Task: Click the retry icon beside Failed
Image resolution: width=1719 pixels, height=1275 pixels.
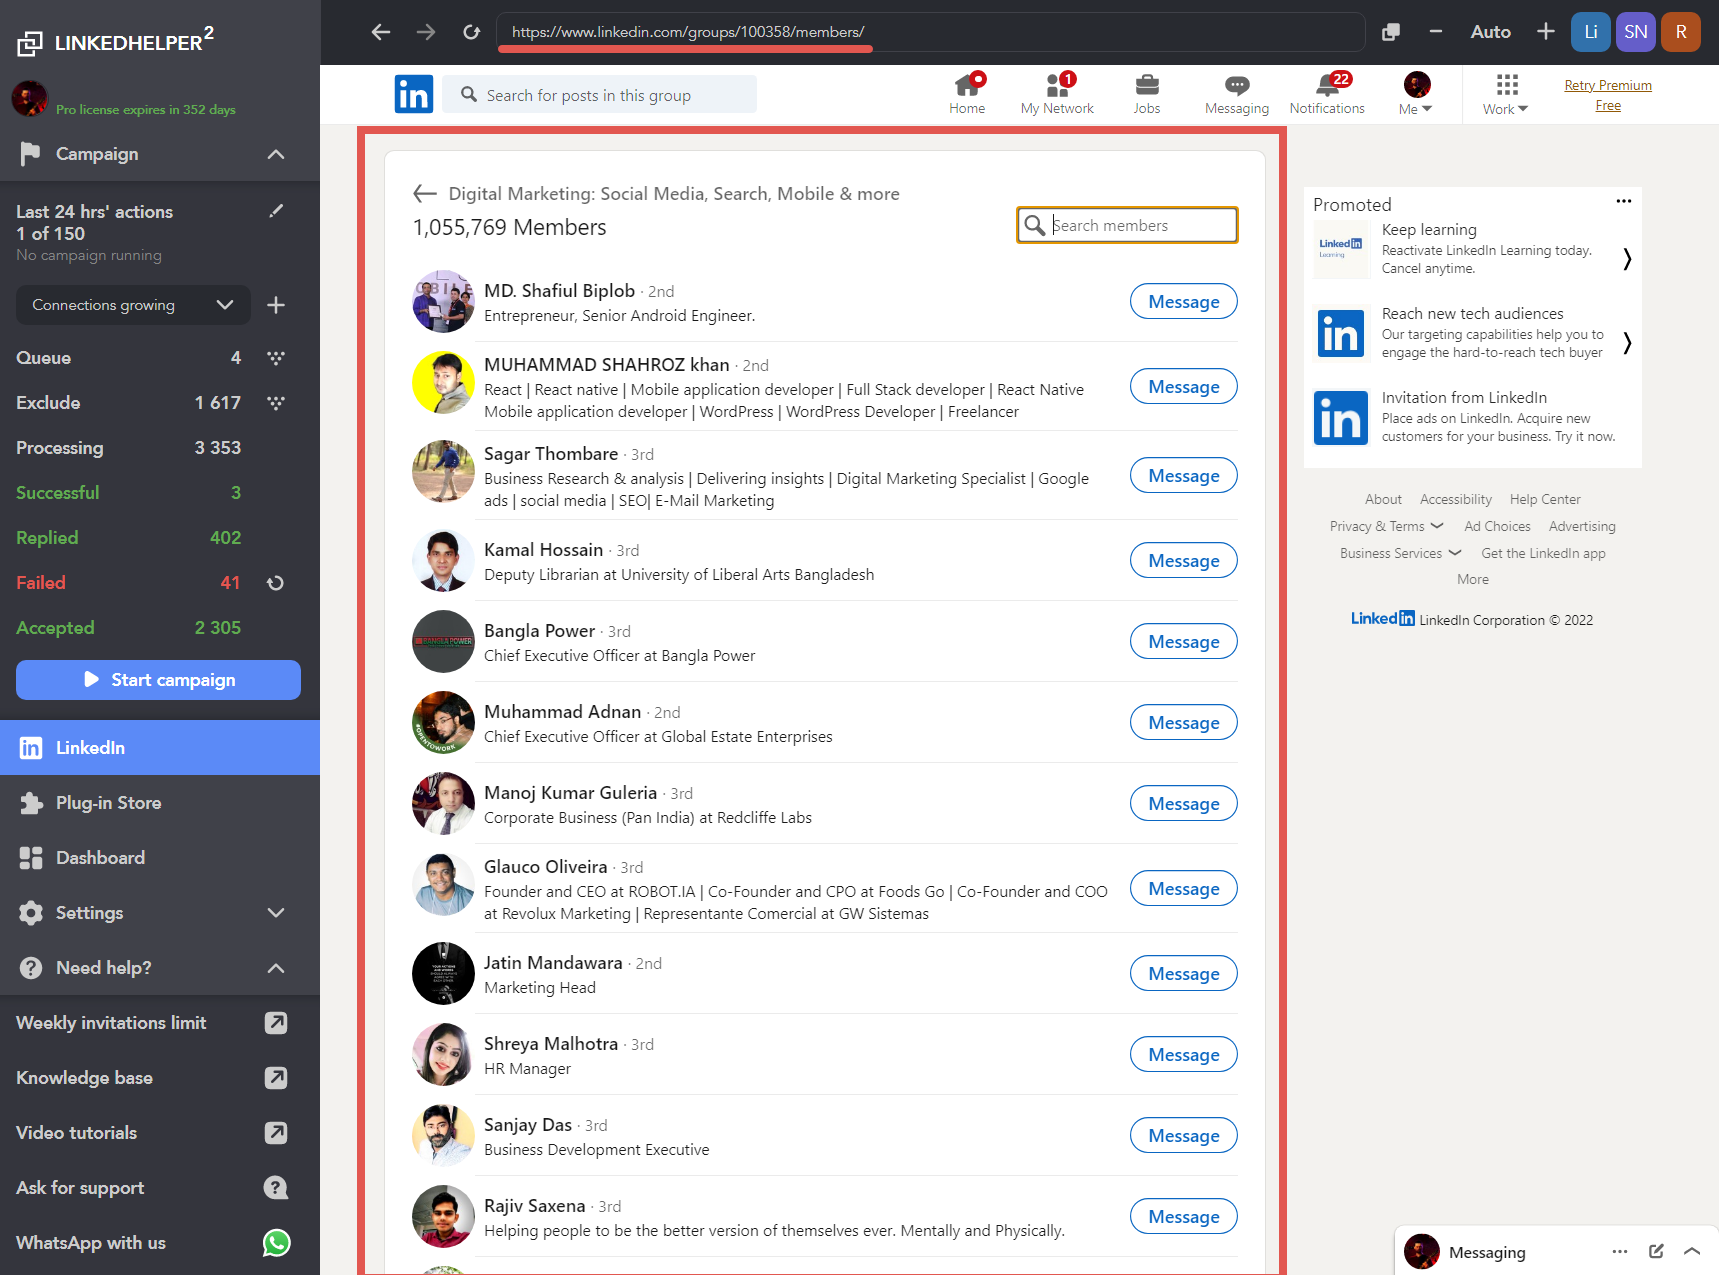Action: click(276, 583)
